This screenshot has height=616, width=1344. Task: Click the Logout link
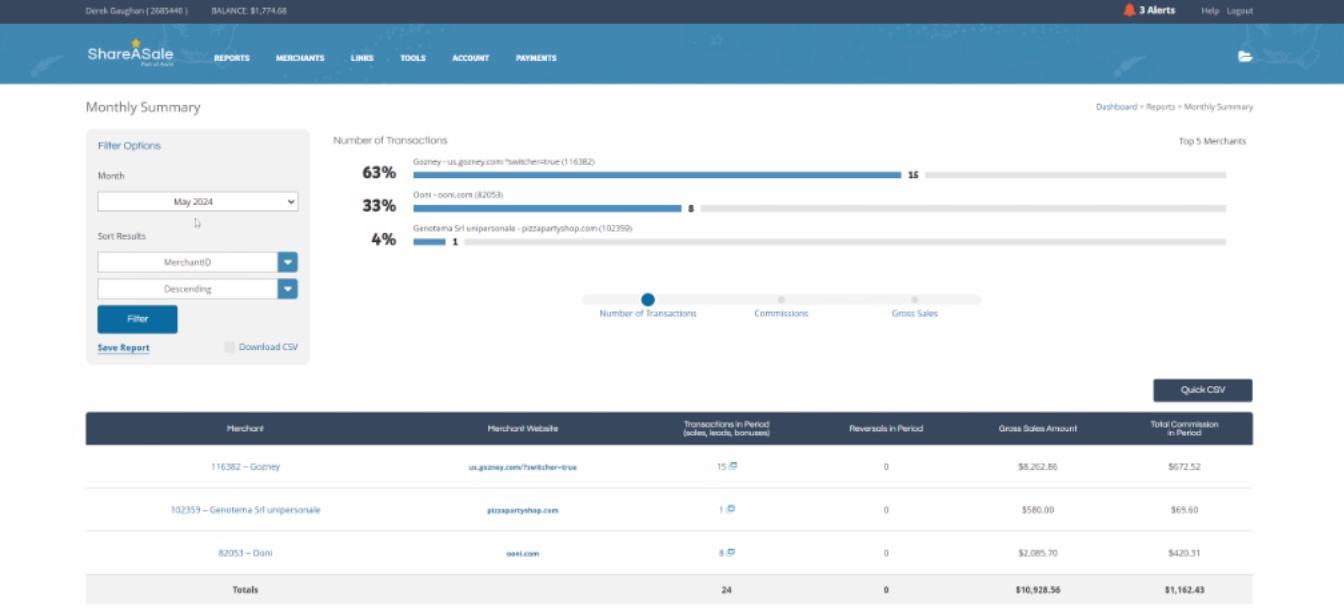(x=1240, y=11)
